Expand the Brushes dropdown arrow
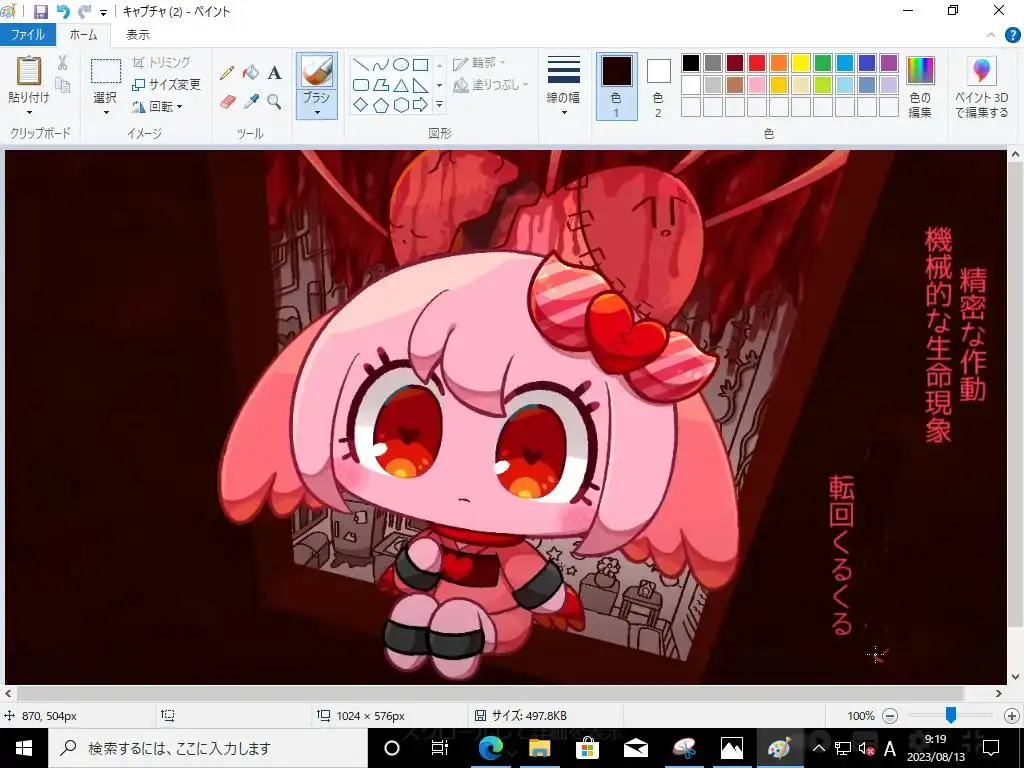 point(317,112)
